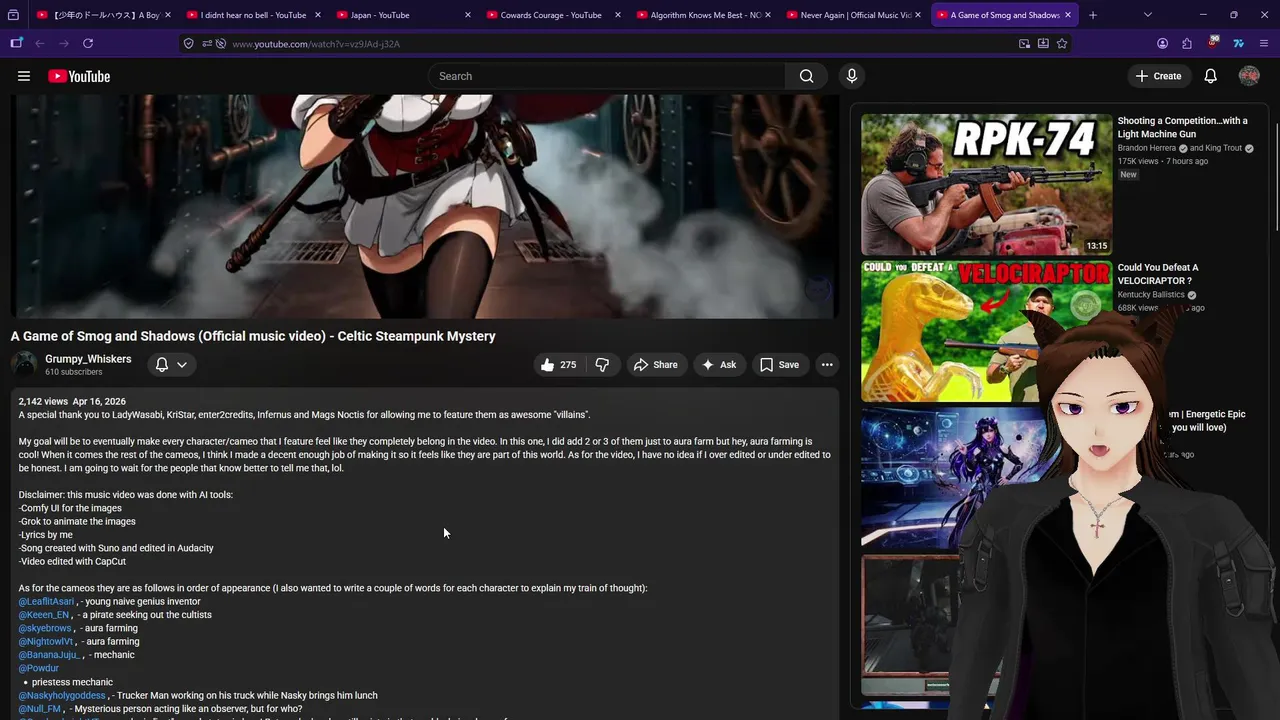
Task: Open the YouTube guide hamburger menu
Action: (x=24, y=76)
